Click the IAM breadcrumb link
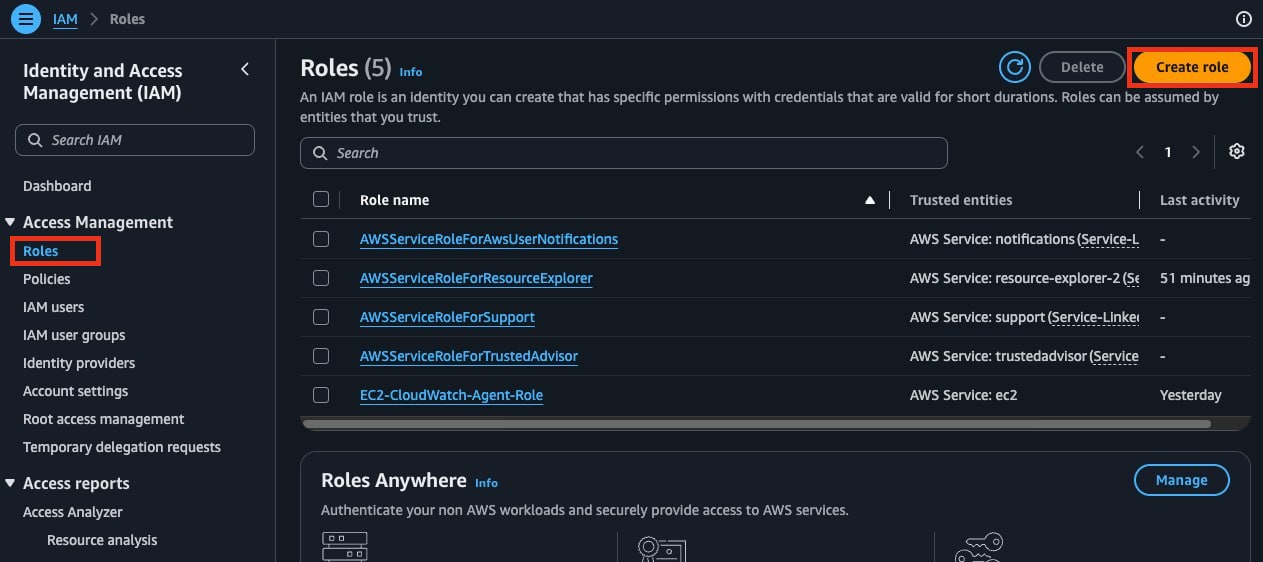The width and height of the screenshot is (1263, 562). click(x=65, y=19)
